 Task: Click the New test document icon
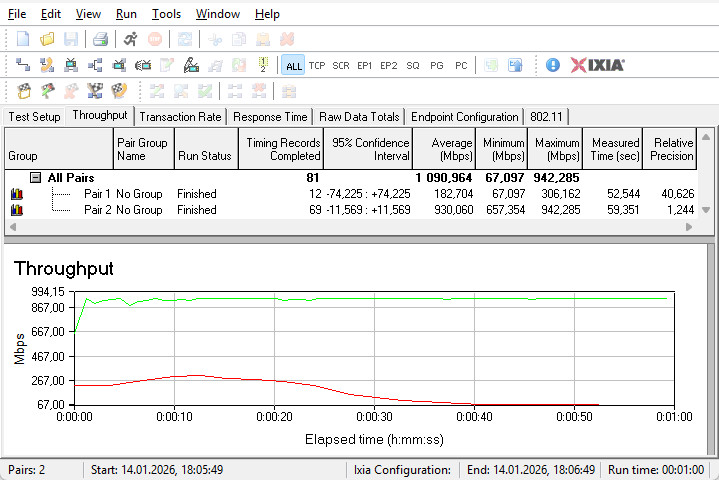(23, 39)
